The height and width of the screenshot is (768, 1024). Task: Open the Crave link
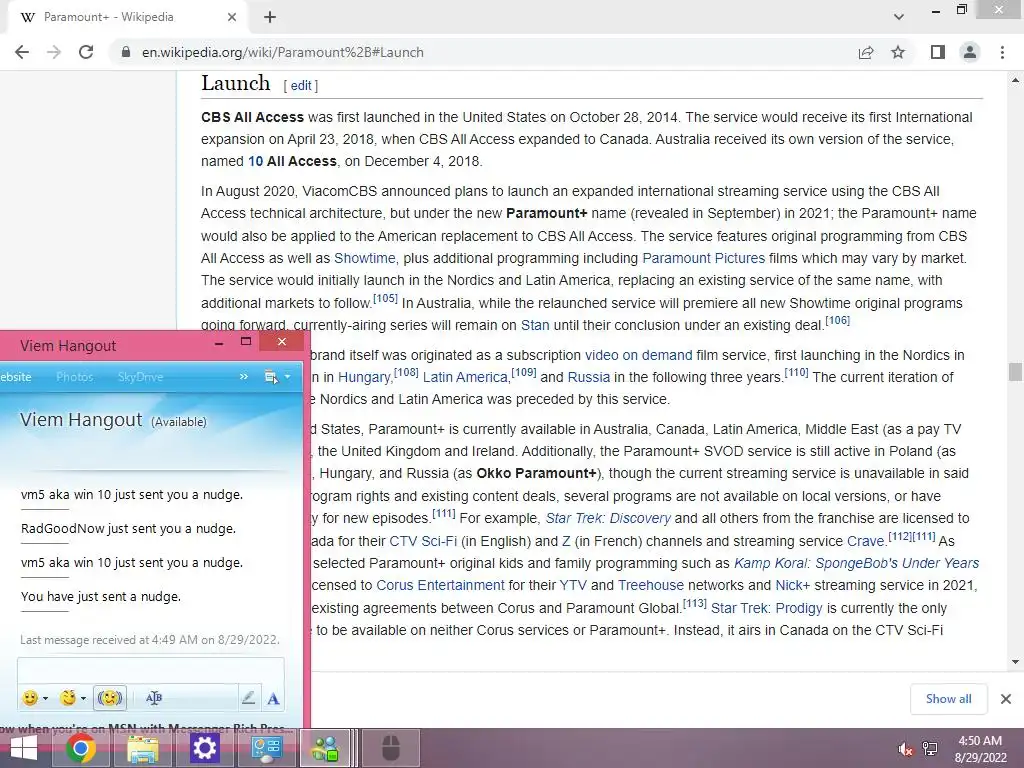tap(865, 541)
